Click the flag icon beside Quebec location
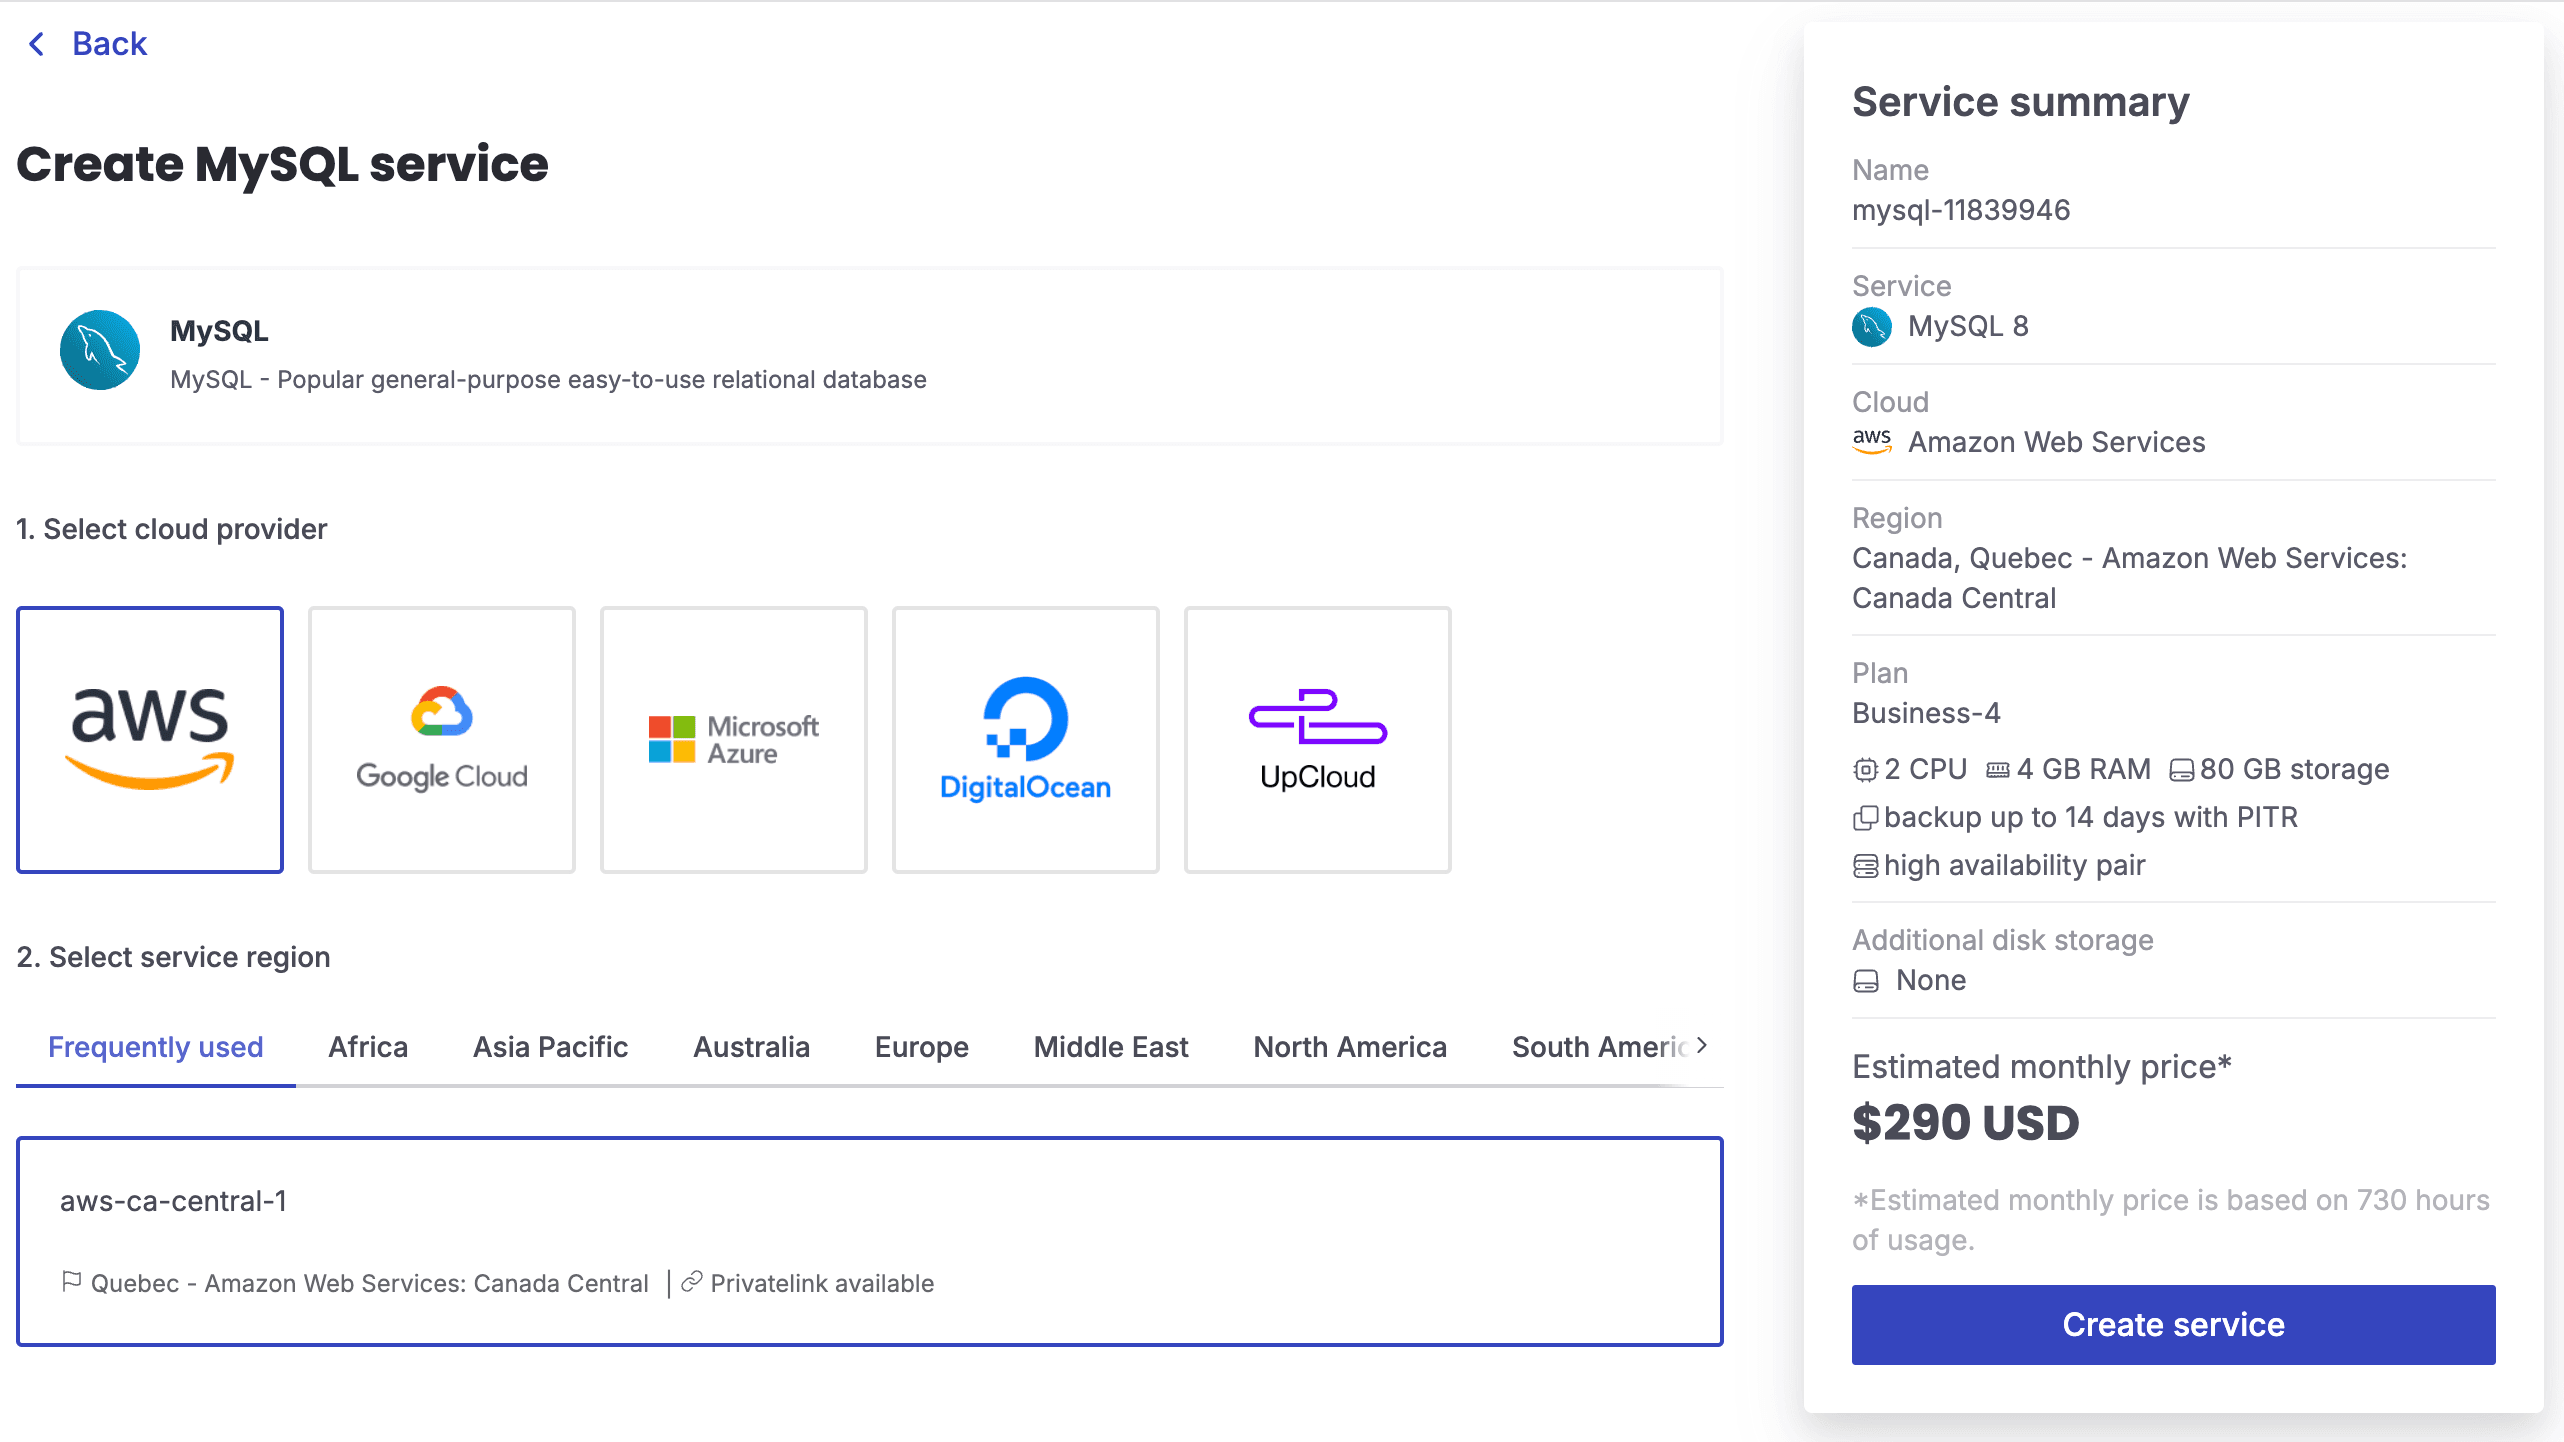The width and height of the screenshot is (2564, 1442). pos(72,1281)
